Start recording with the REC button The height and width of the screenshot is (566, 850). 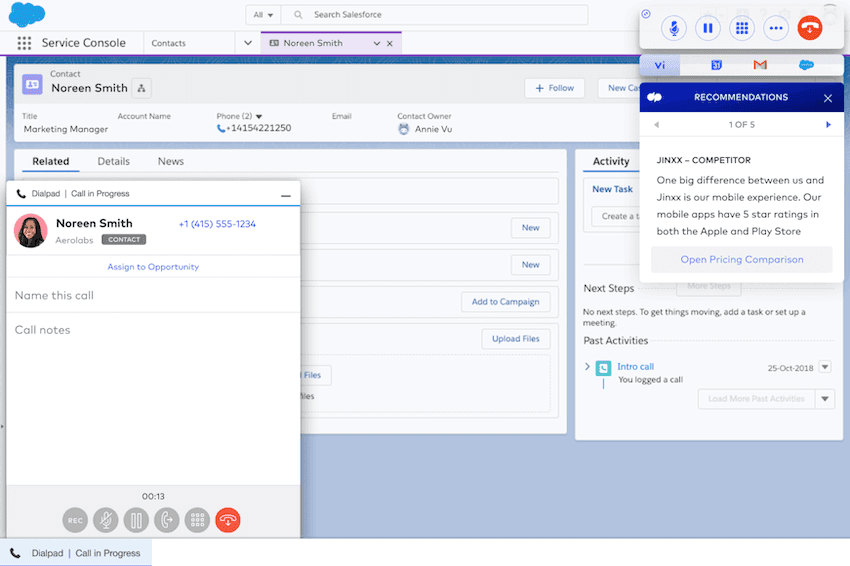coord(75,520)
